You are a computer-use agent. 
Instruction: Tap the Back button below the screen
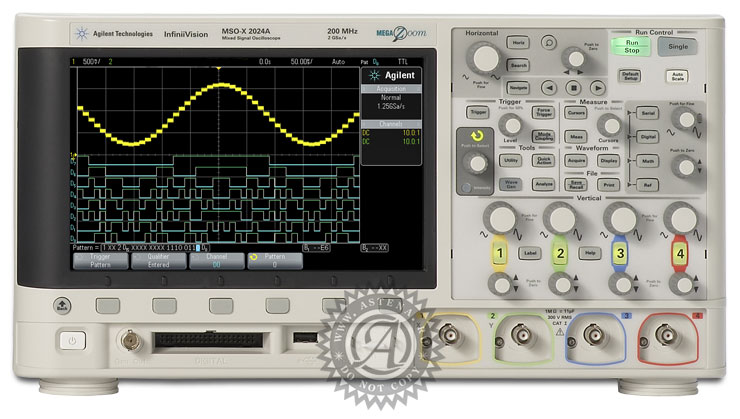(62, 306)
